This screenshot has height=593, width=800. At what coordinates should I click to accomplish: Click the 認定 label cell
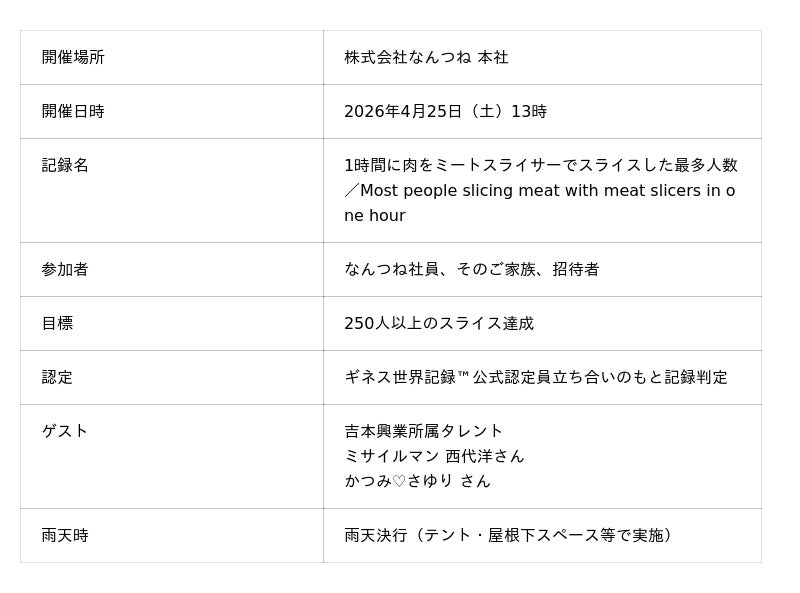[57, 378]
